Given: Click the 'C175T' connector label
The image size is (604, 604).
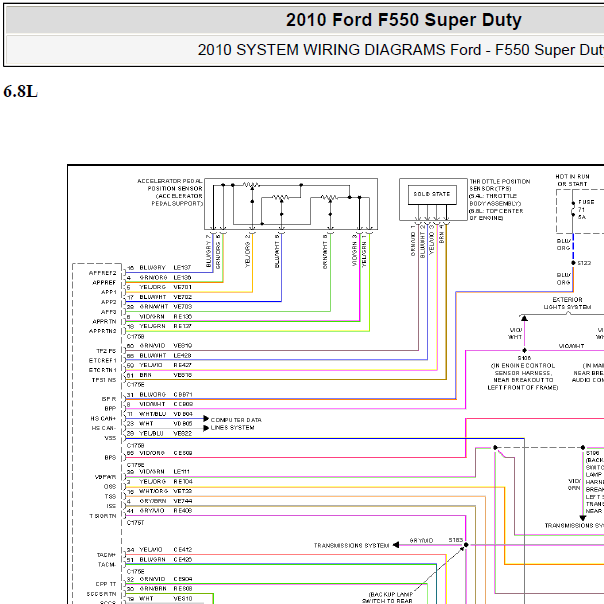Looking at the screenshot, I should tap(135, 523).
